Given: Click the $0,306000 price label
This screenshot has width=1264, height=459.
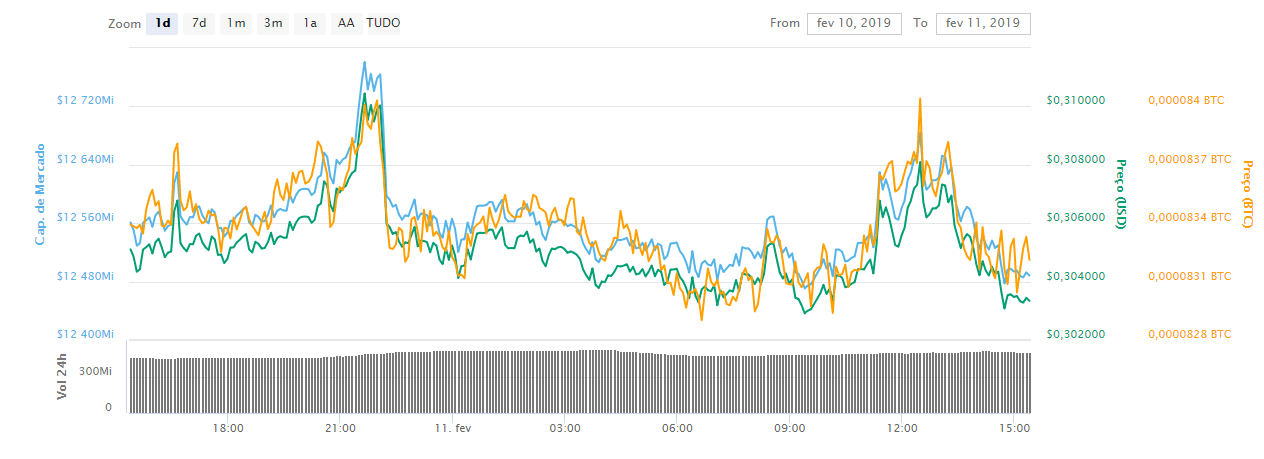Looking at the screenshot, I should click(1076, 217).
